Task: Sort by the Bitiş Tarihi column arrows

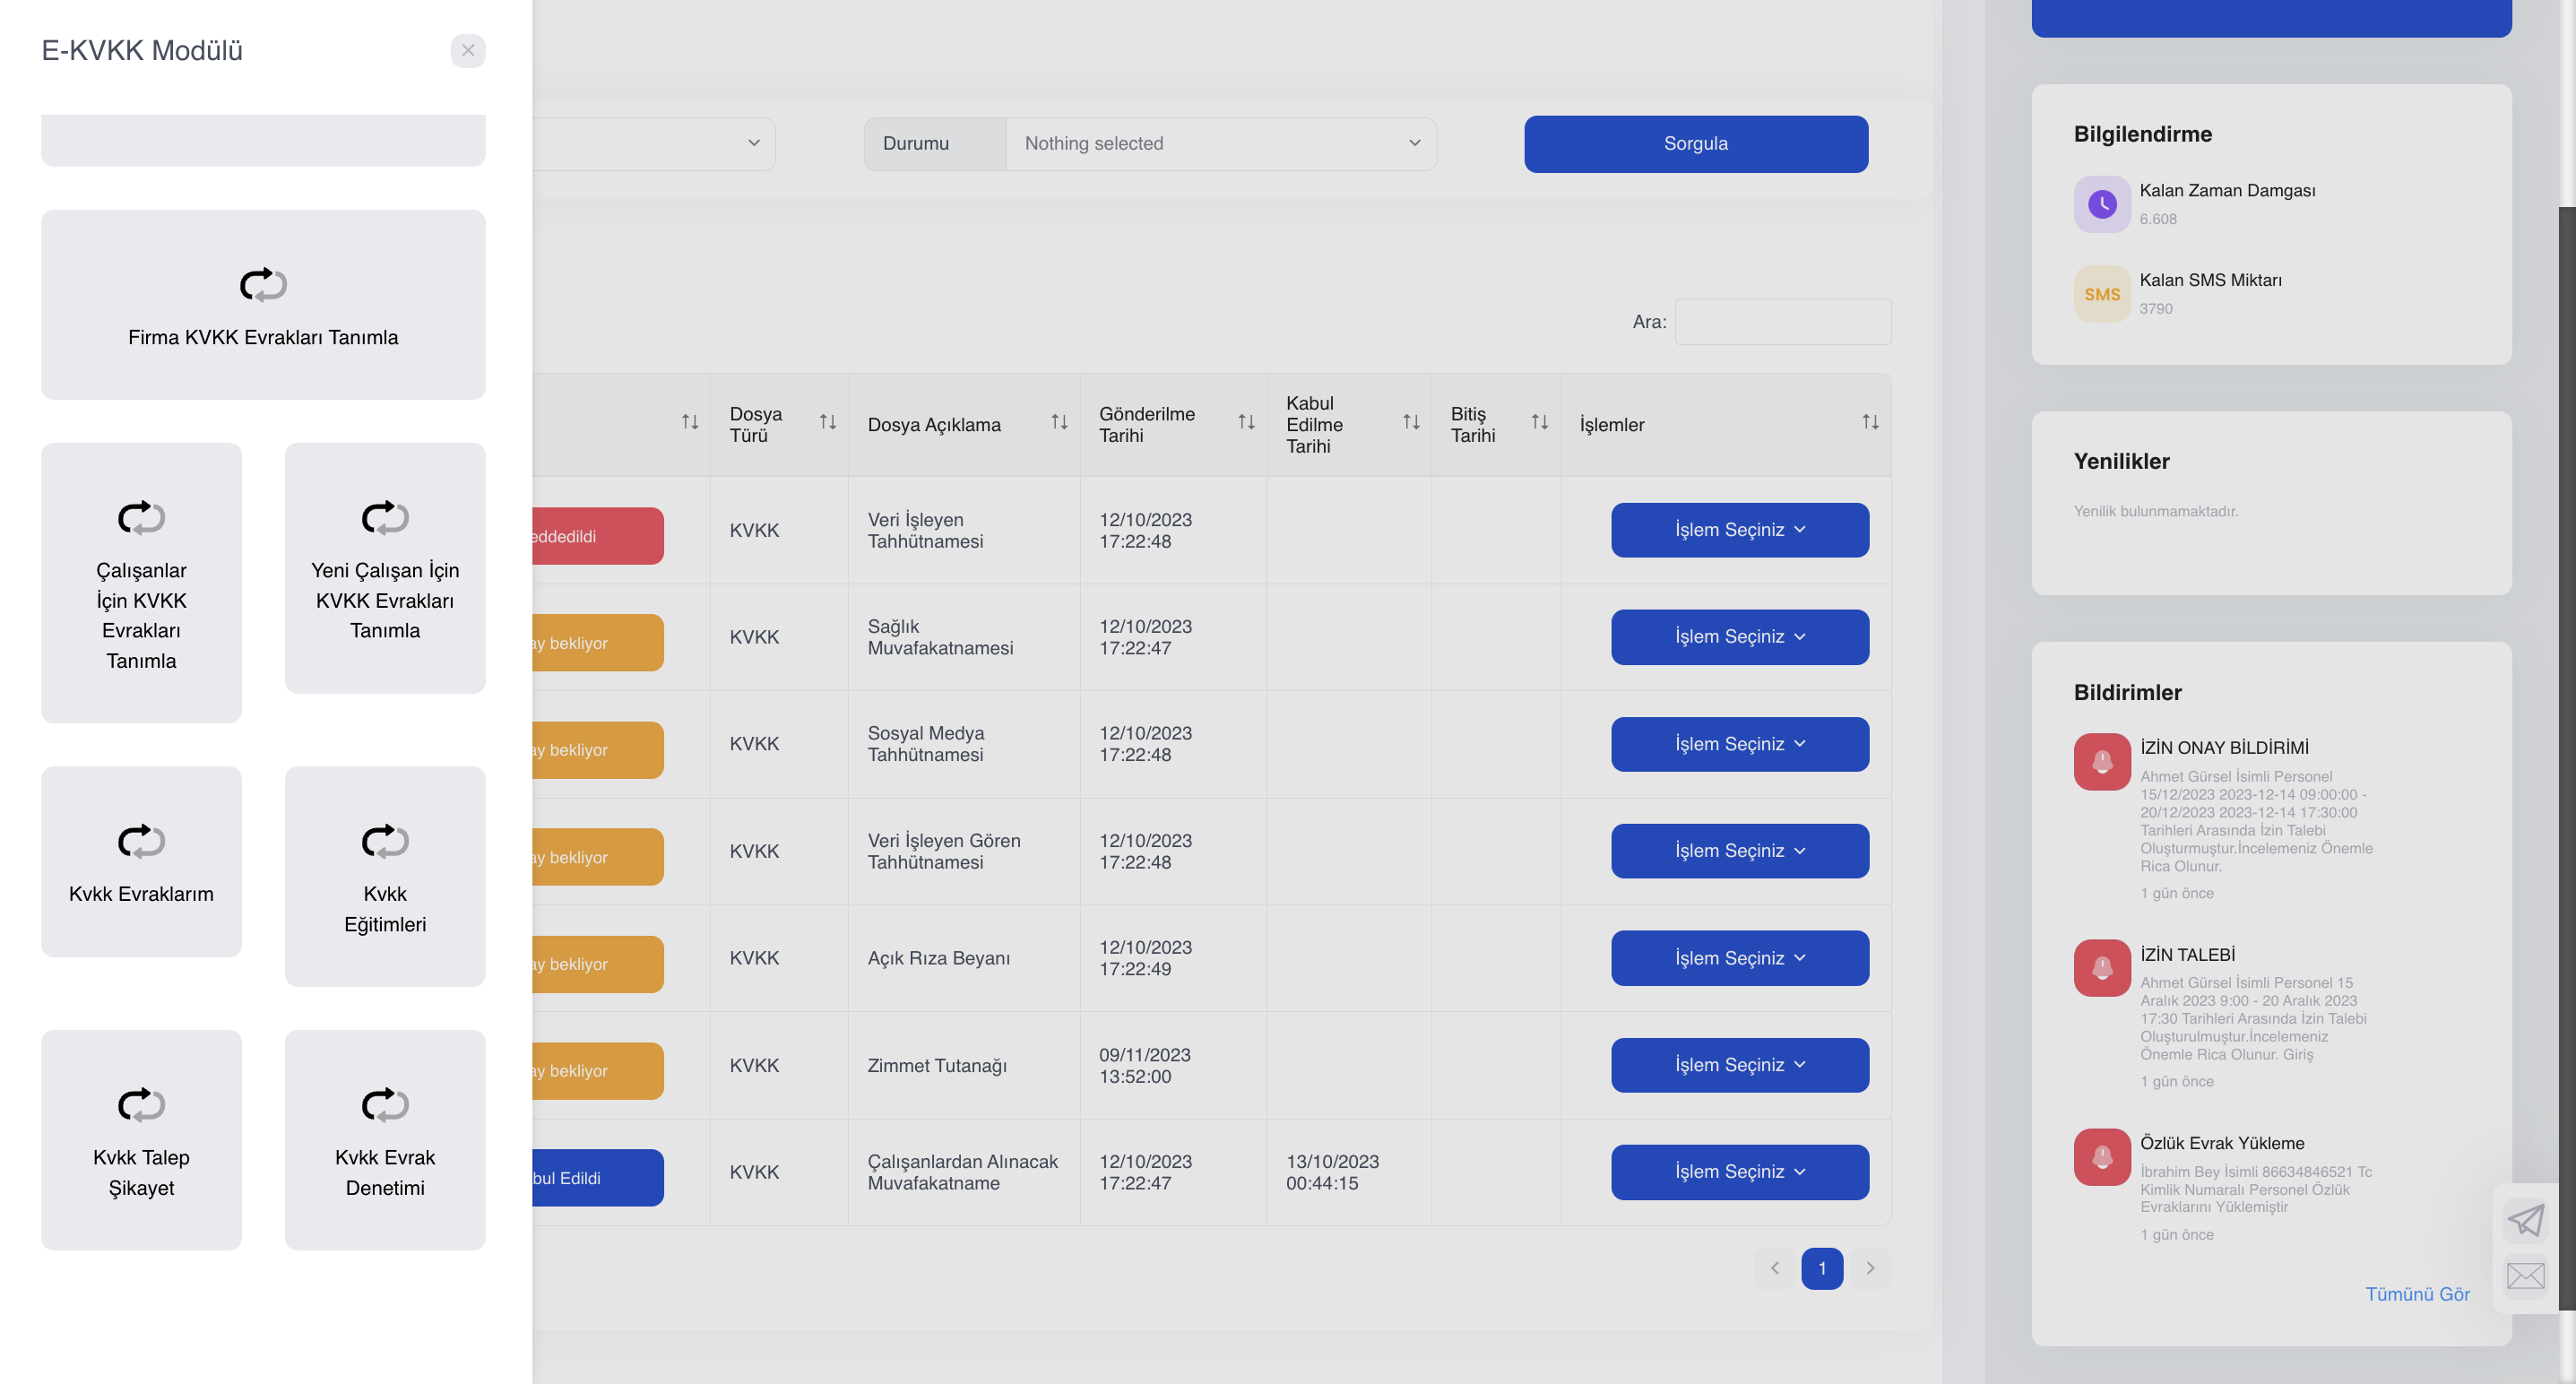Action: click(x=1540, y=422)
